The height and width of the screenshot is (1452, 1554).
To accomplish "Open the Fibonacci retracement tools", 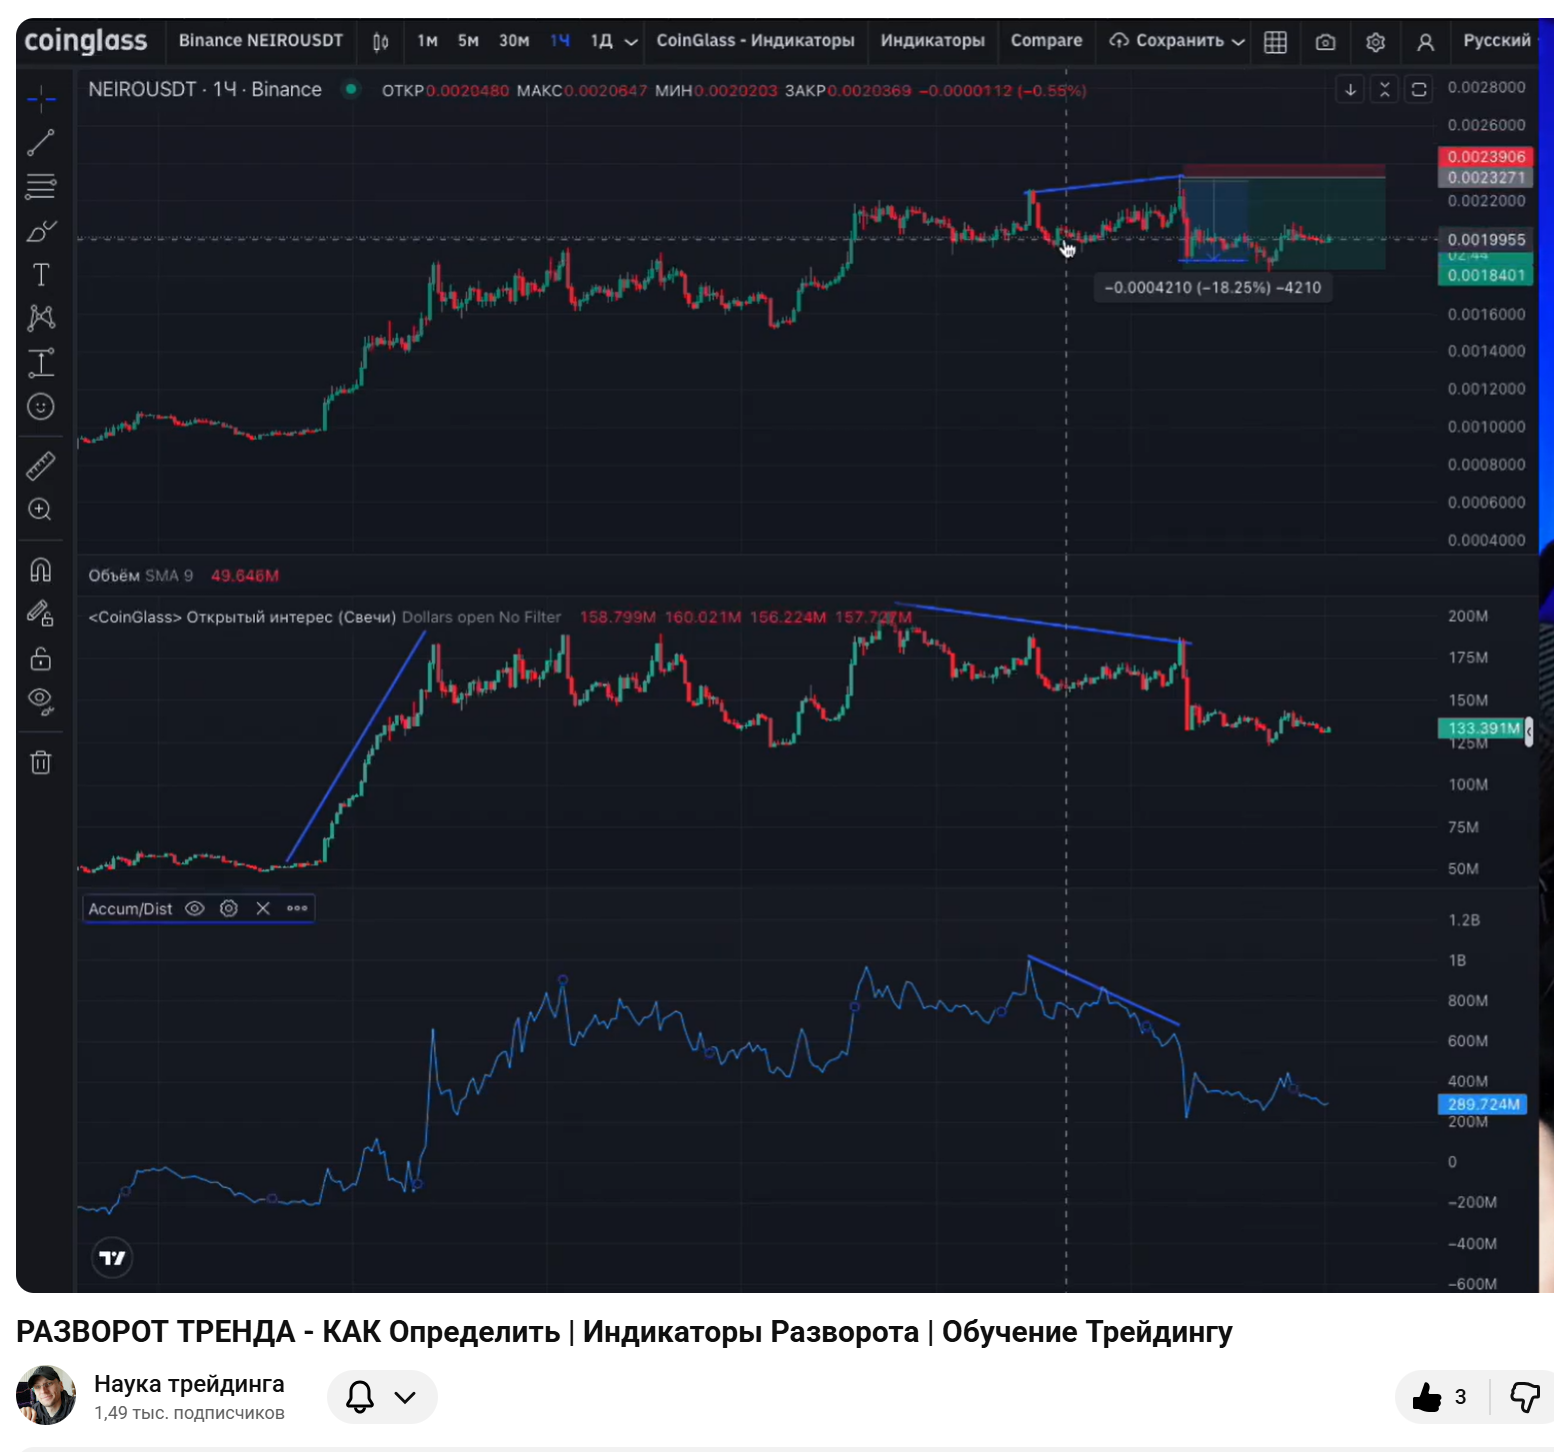I will coord(41,187).
